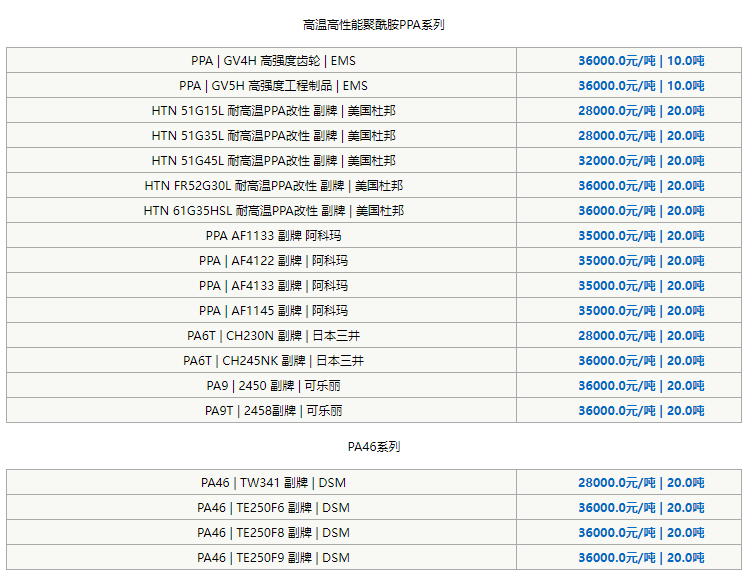Open price link for PA9T 2458副牌
This screenshot has width=750, height=577.
click(x=641, y=411)
